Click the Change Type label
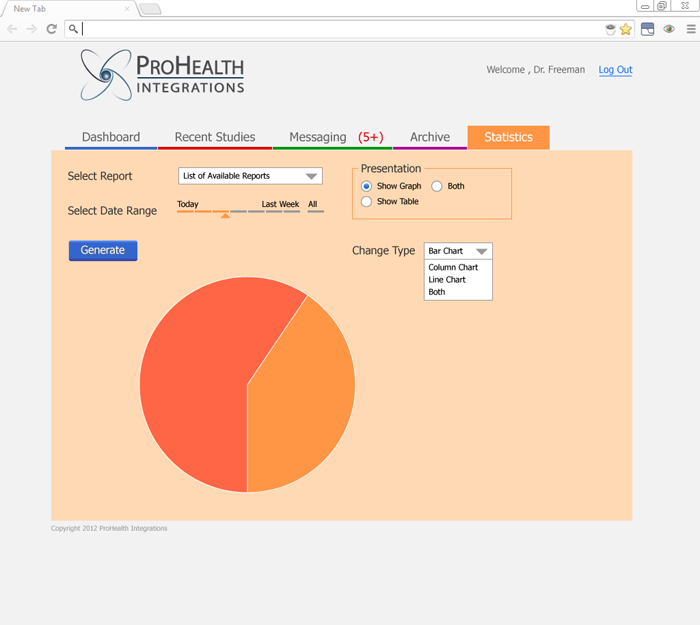 tap(383, 250)
